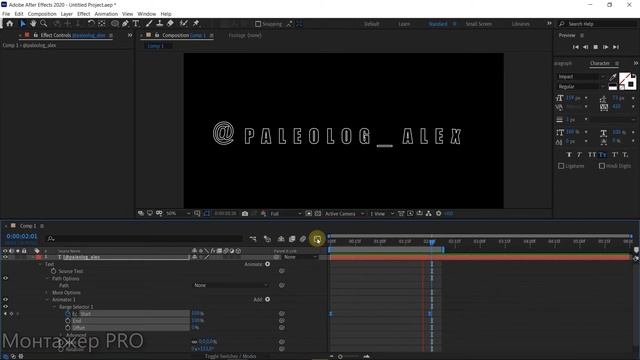640x360 pixels.
Task: Open the font style Regular dropdown
Action: (x=581, y=87)
